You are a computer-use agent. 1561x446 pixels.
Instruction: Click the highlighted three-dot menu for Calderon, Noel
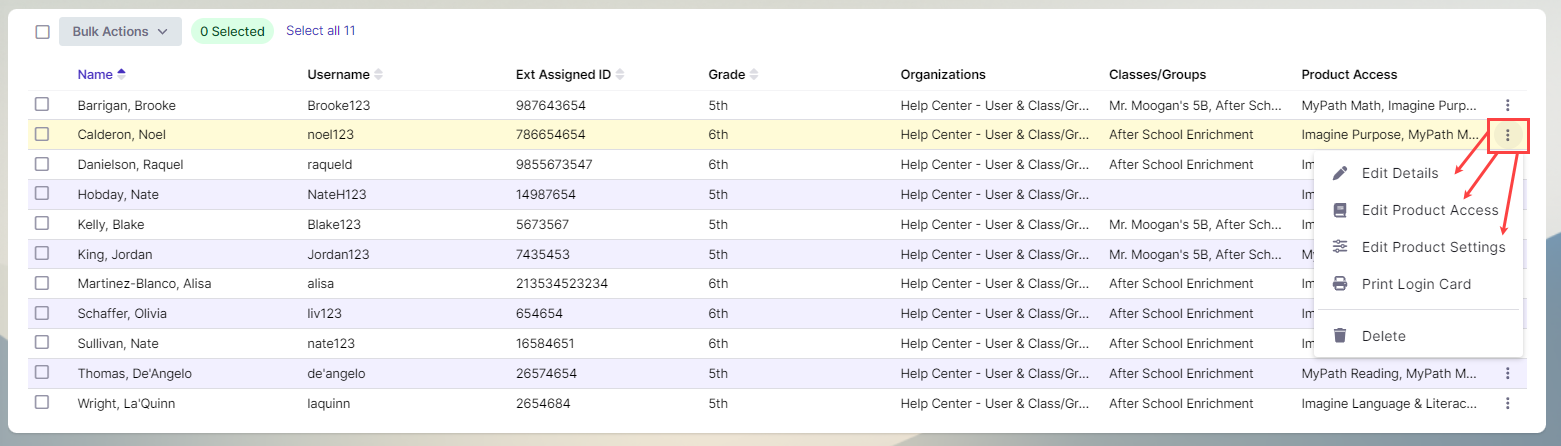click(x=1508, y=135)
